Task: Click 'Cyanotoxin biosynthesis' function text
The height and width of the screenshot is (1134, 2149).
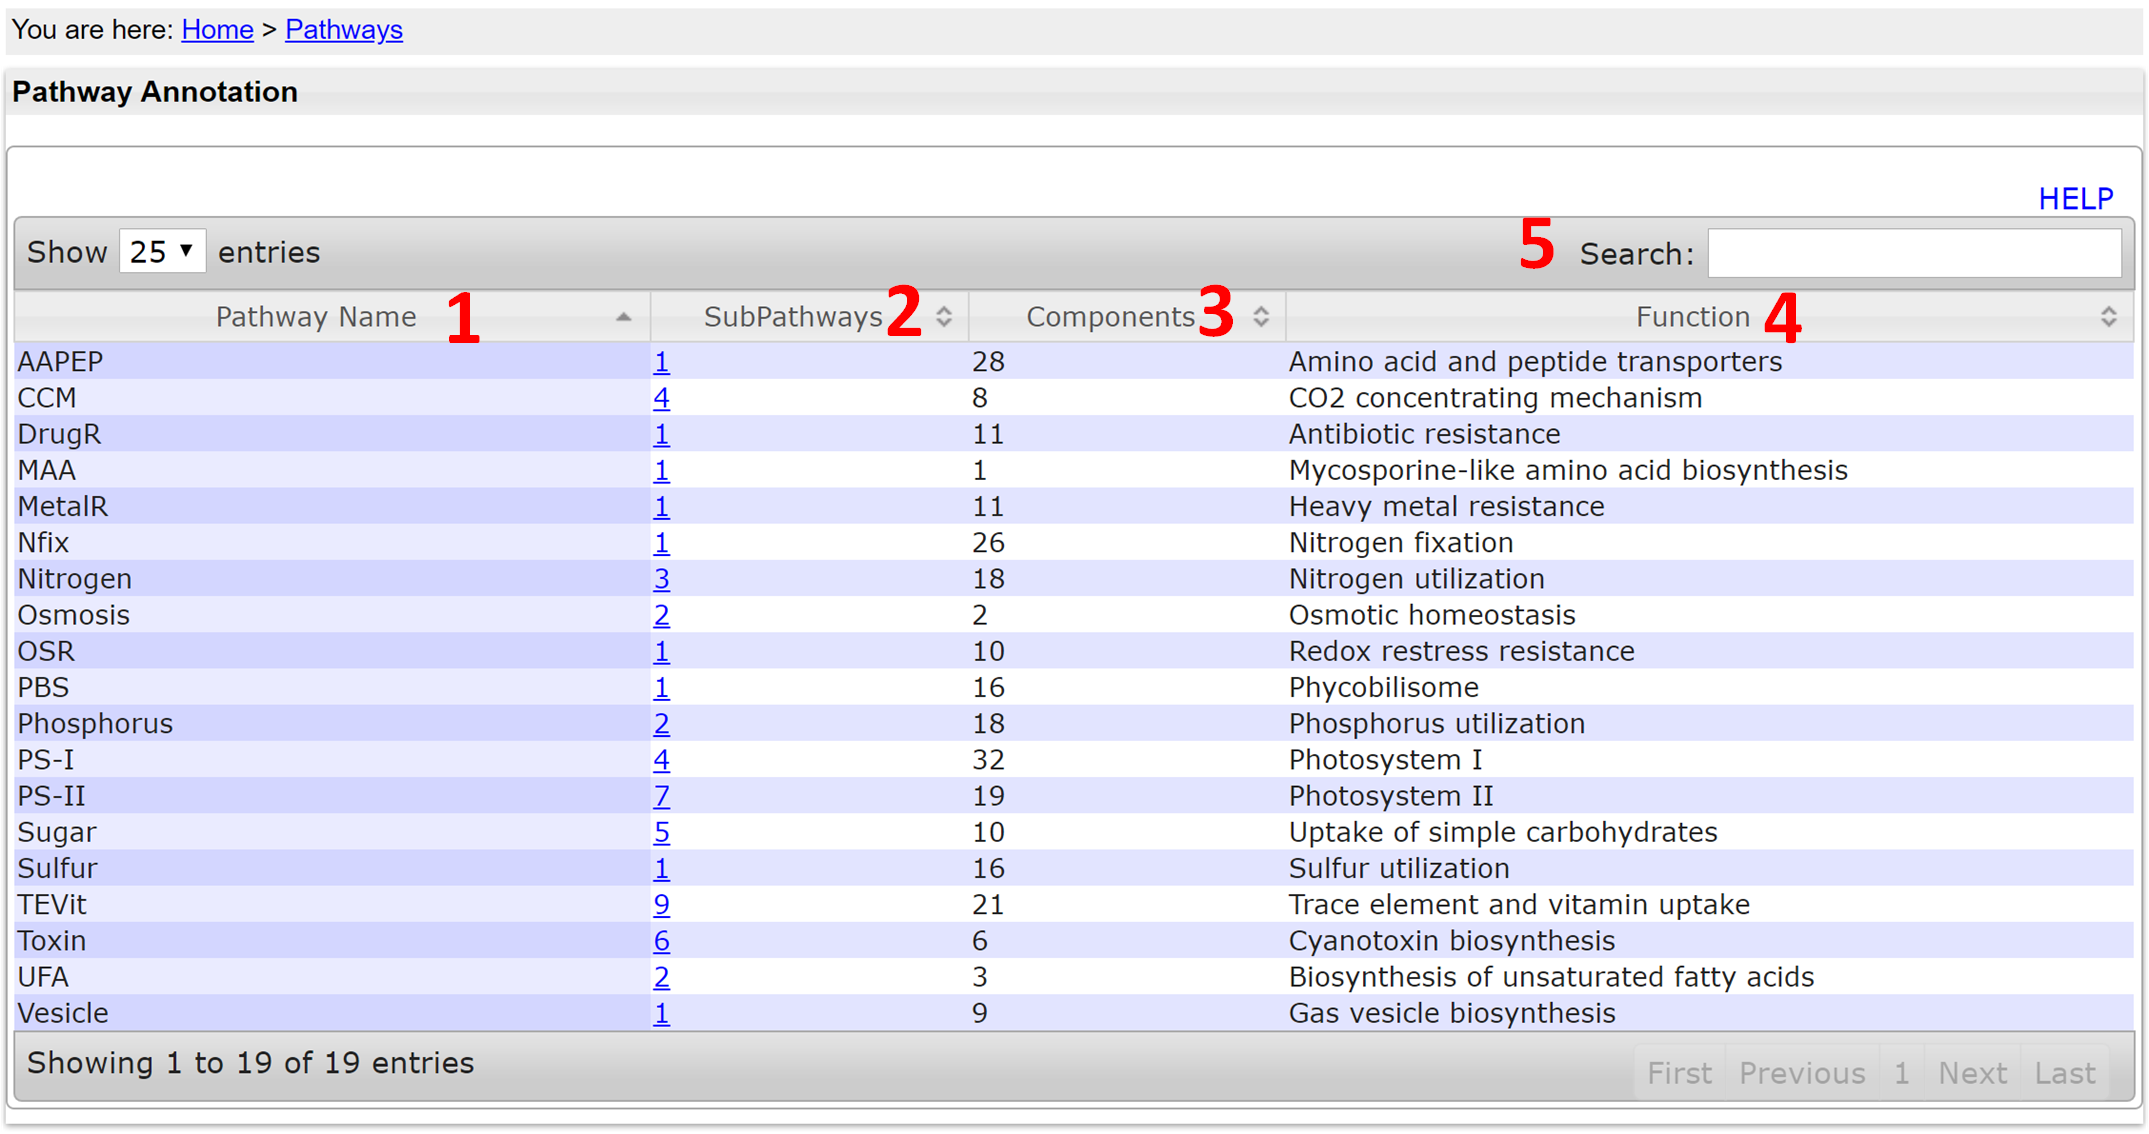Action: (x=1451, y=941)
